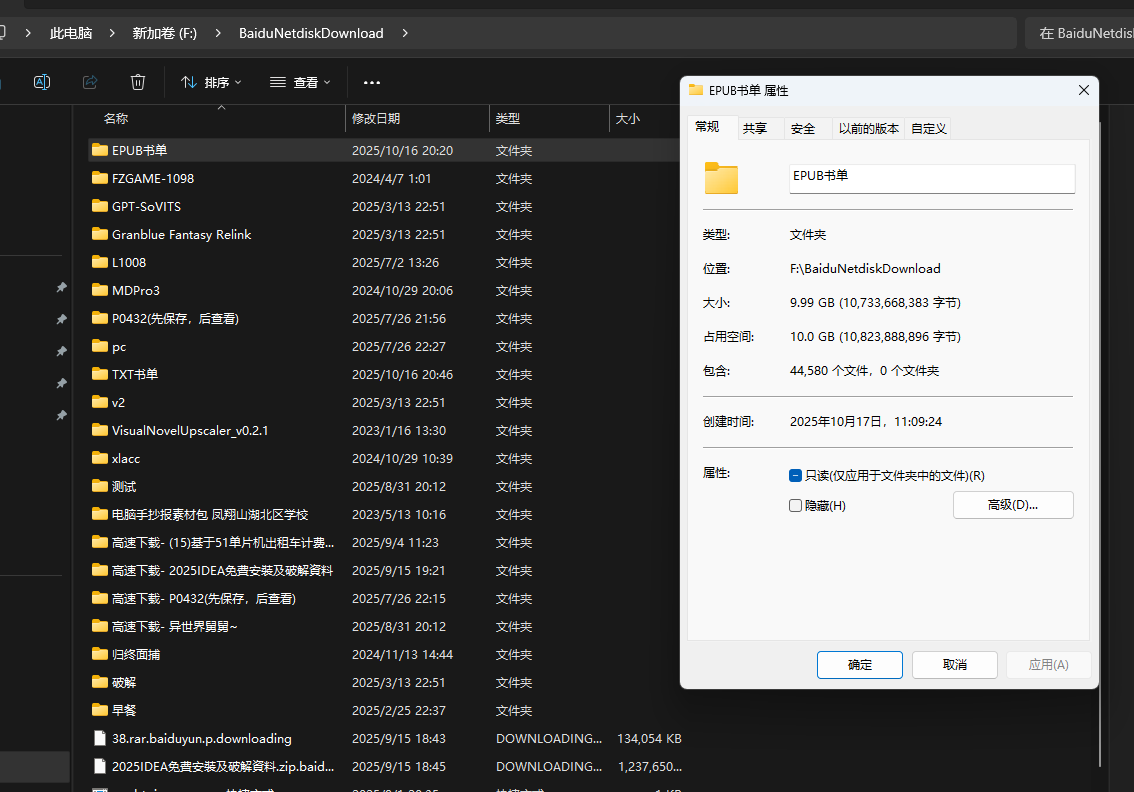Click the GPT-SoVITS folder icon

99,206
